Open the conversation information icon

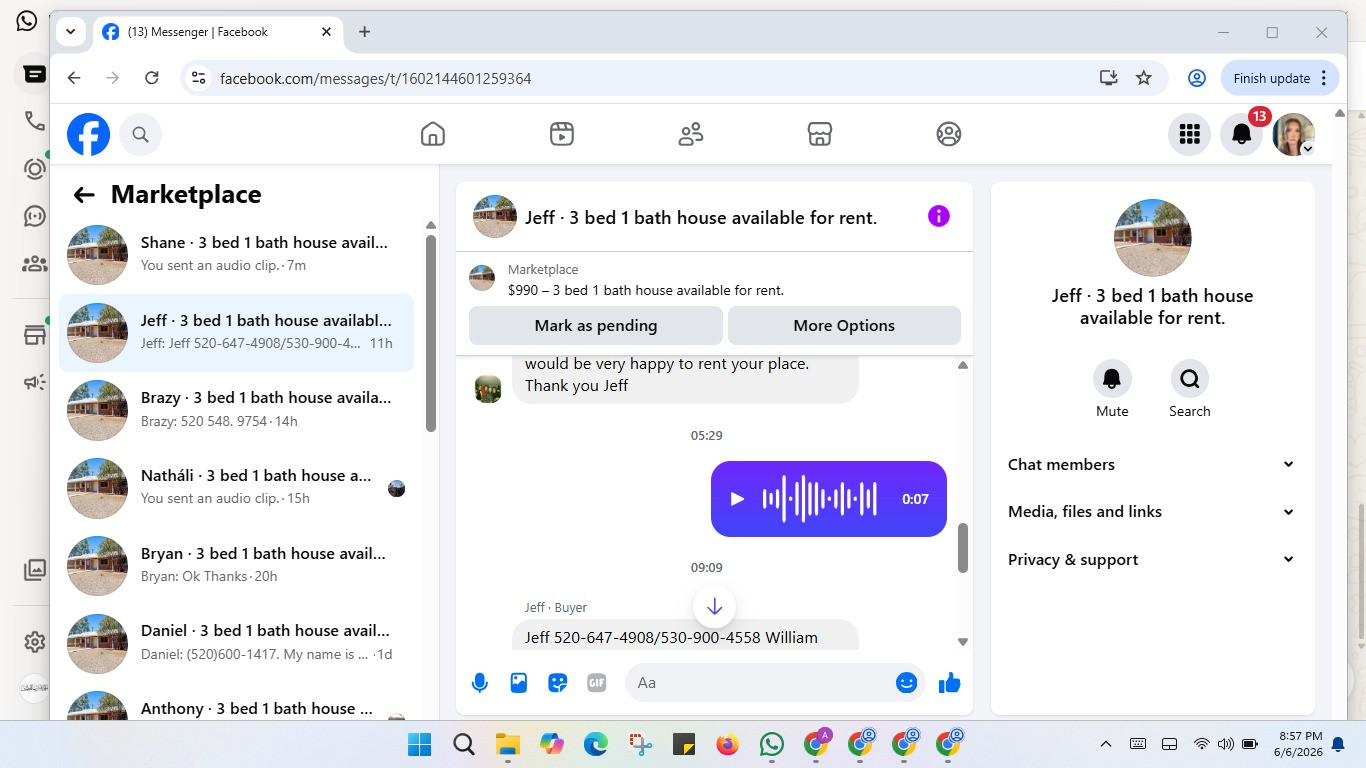click(x=938, y=216)
